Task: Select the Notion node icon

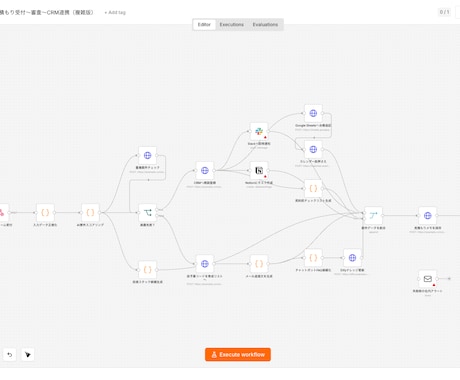Action: pos(259,171)
